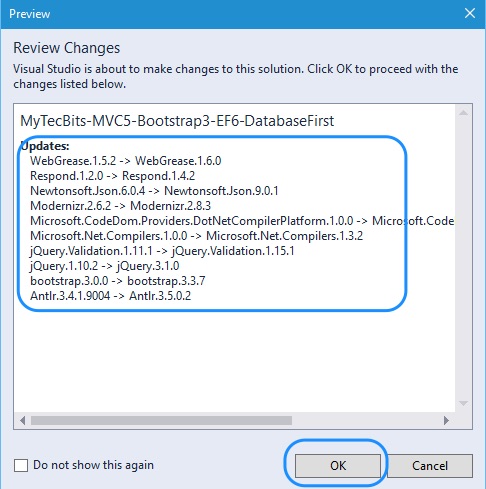The height and width of the screenshot is (489, 486).
Task: Select the WebGrease.1.5.2 update line
Action: 126,161
